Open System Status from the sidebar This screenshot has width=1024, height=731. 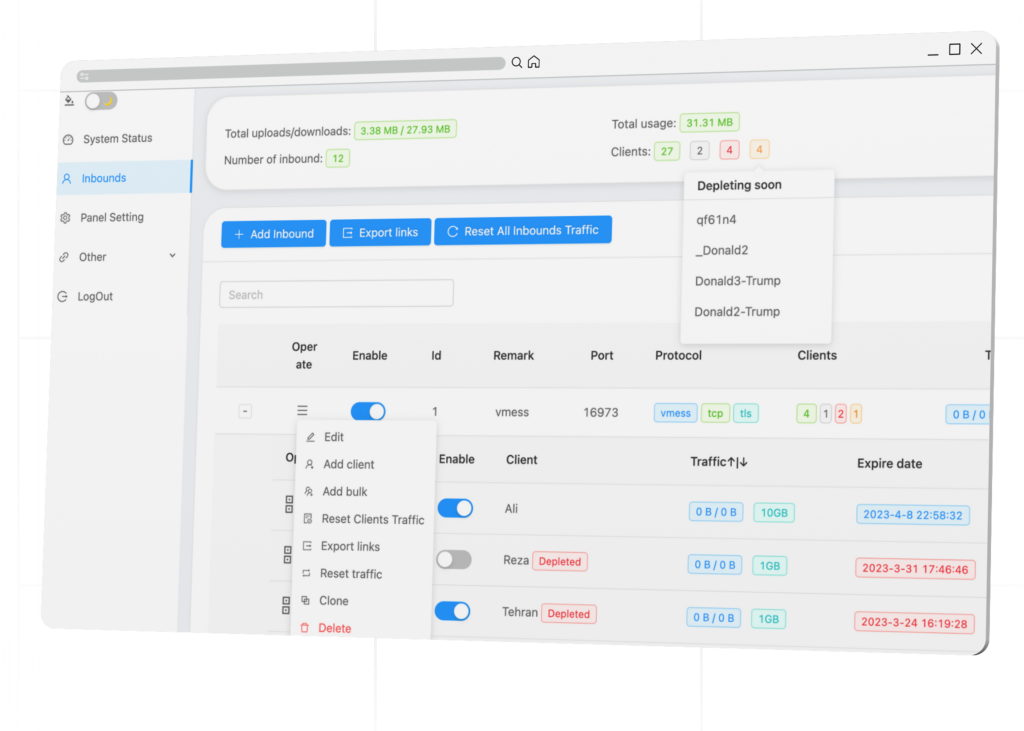coord(117,139)
